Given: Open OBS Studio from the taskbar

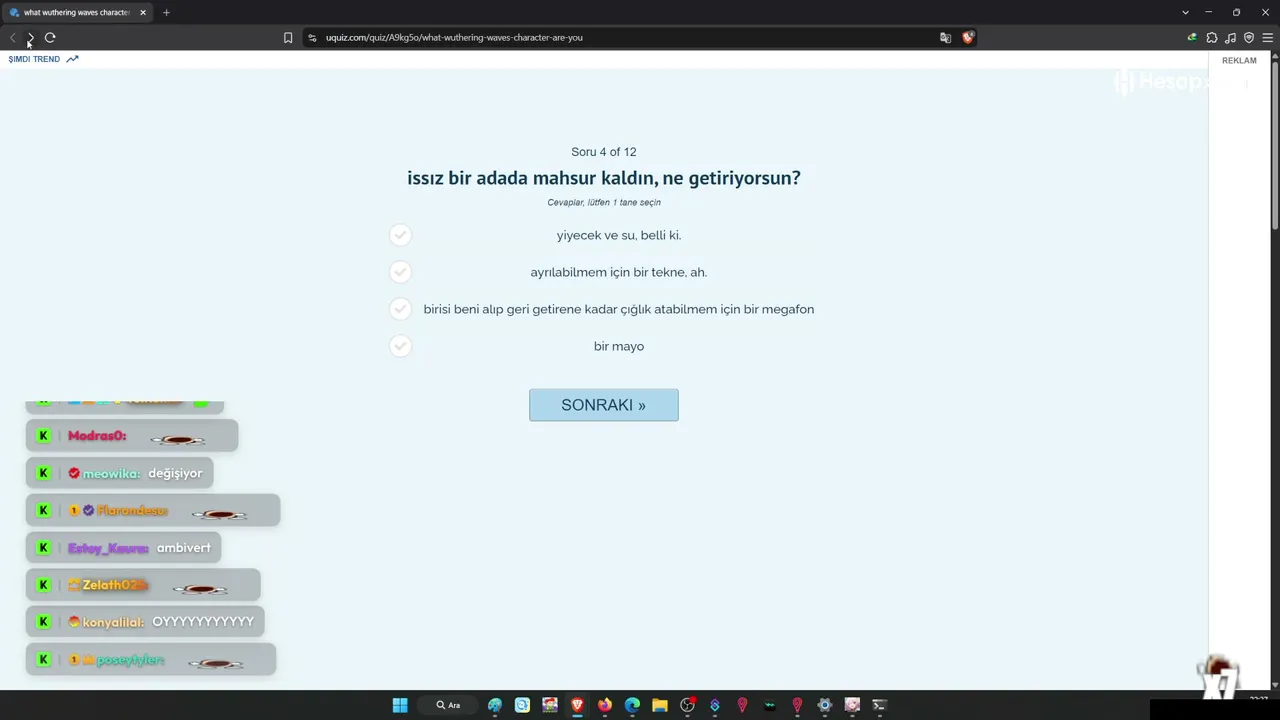Looking at the screenshot, I should pos(687,705).
